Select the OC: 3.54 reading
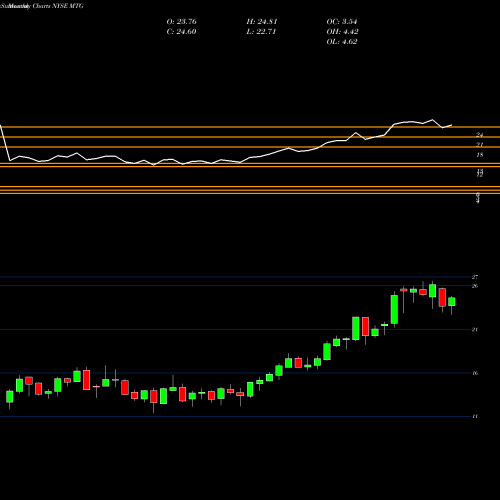500x500 pixels. (342, 22)
